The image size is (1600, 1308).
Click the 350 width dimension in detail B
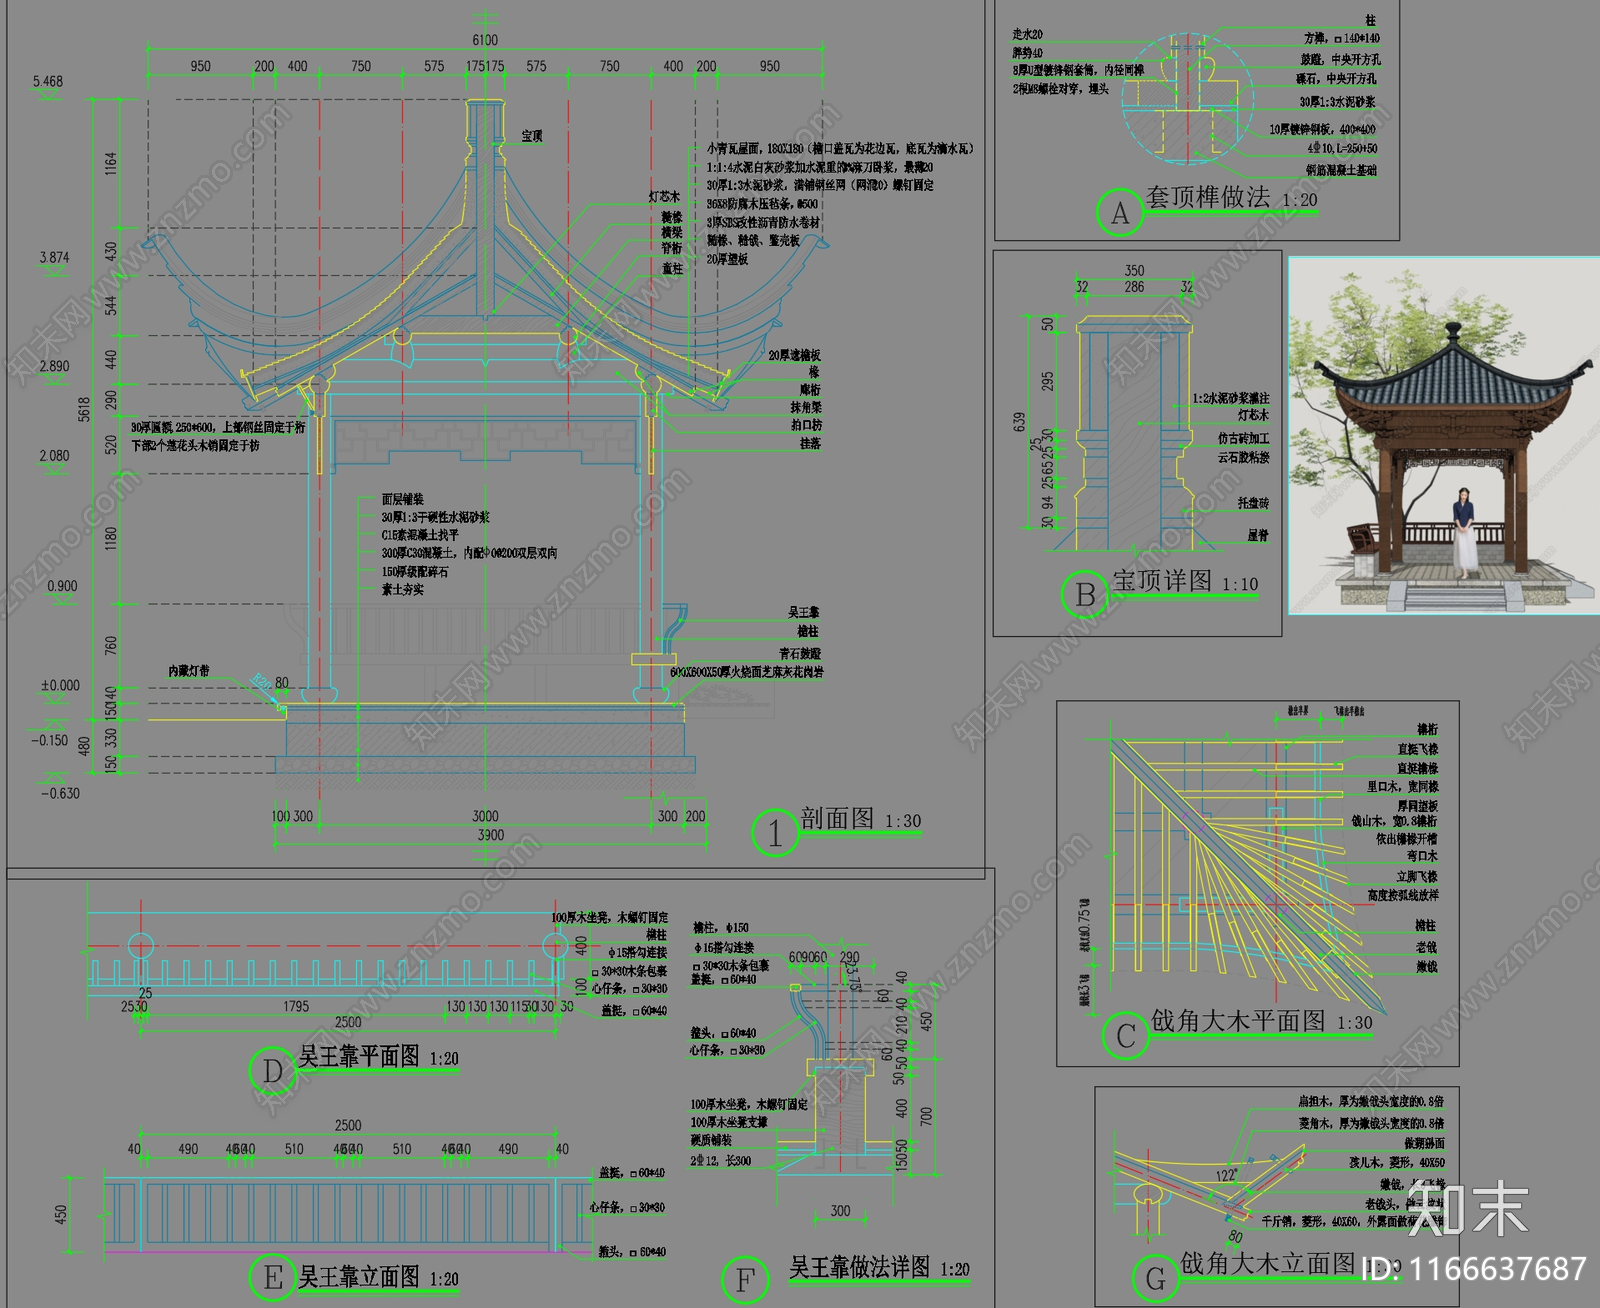pyautogui.click(x=1134, y=270)
